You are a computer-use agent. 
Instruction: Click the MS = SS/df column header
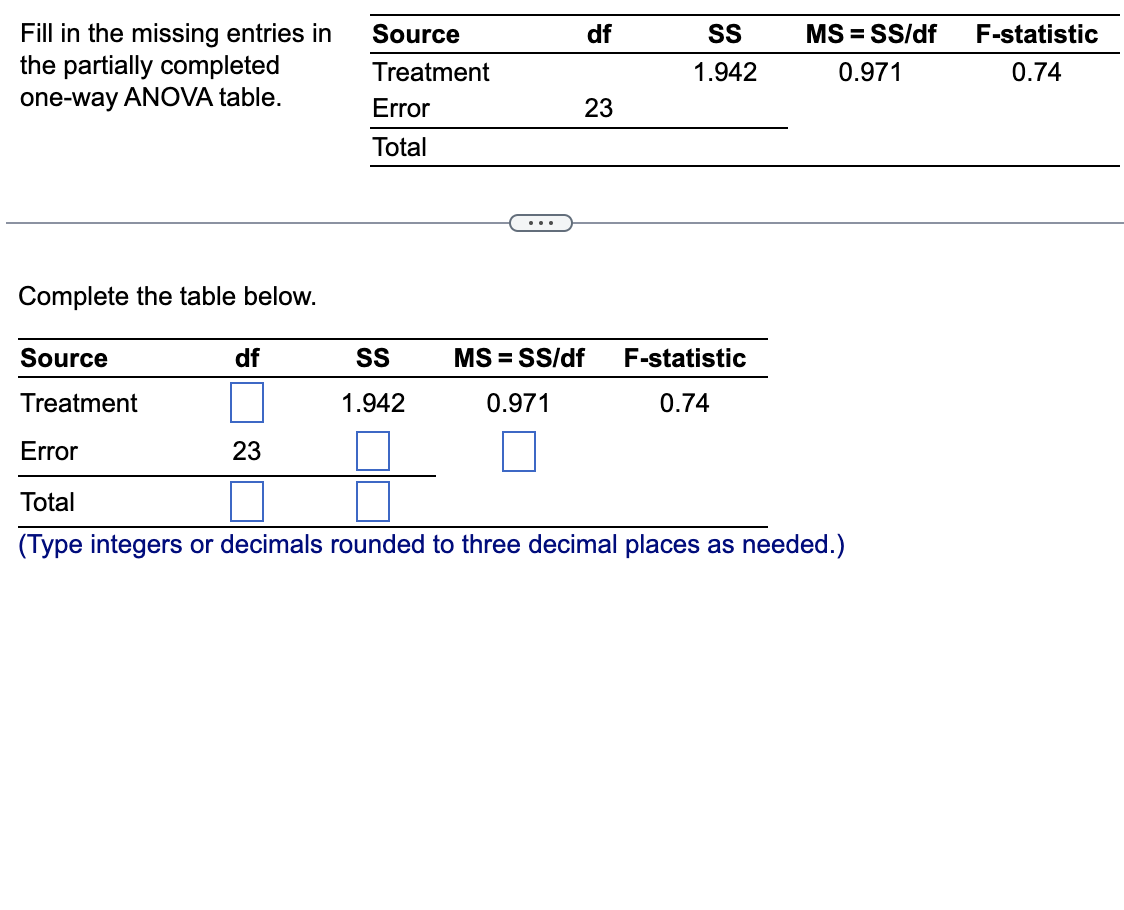(519, 358)
